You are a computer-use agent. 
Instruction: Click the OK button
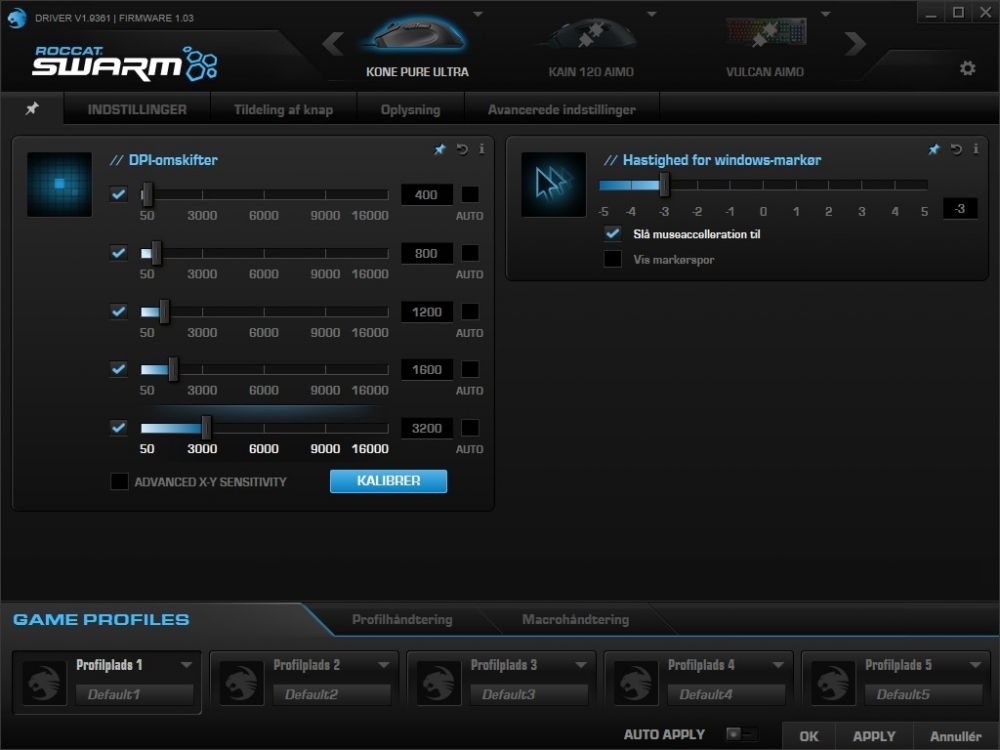(809, 736)
